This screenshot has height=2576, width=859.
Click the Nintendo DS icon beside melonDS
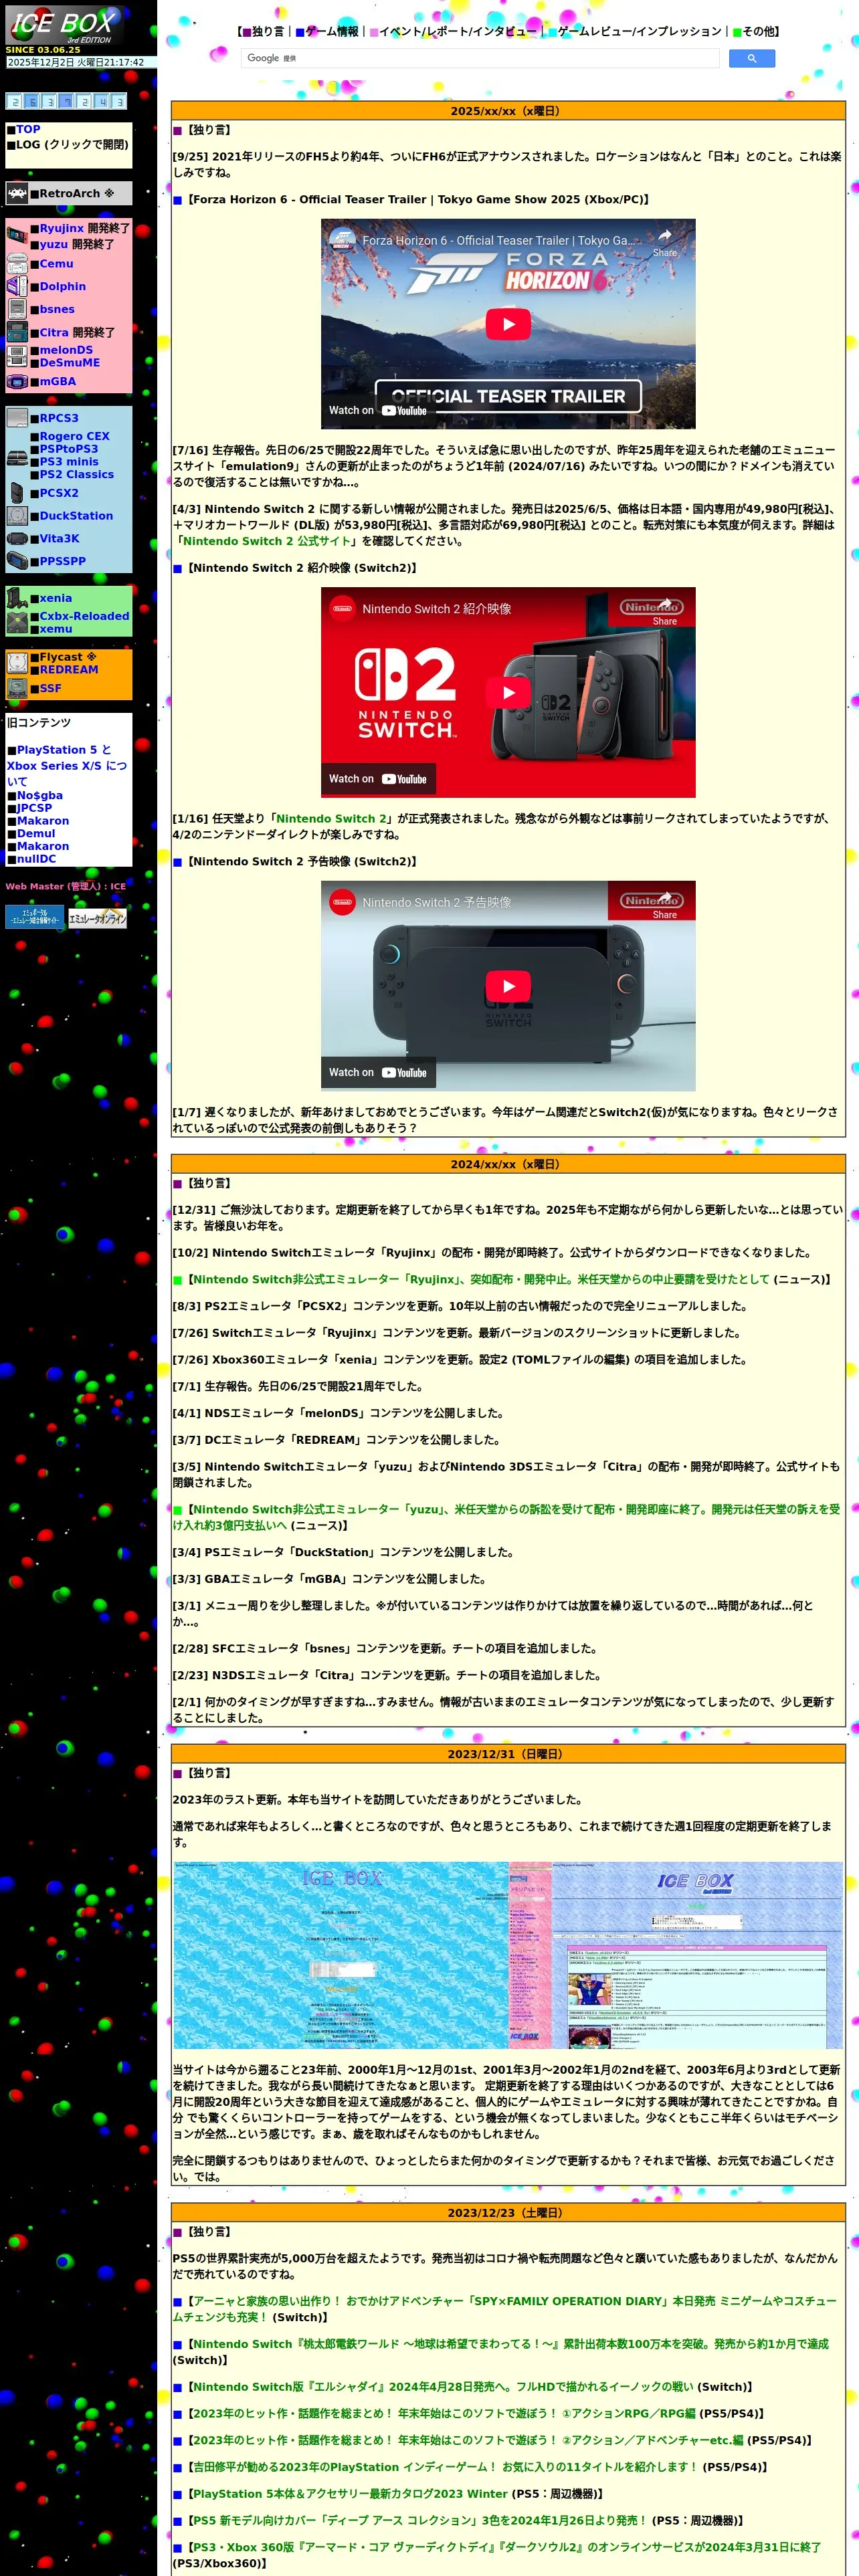pos(17,356)
